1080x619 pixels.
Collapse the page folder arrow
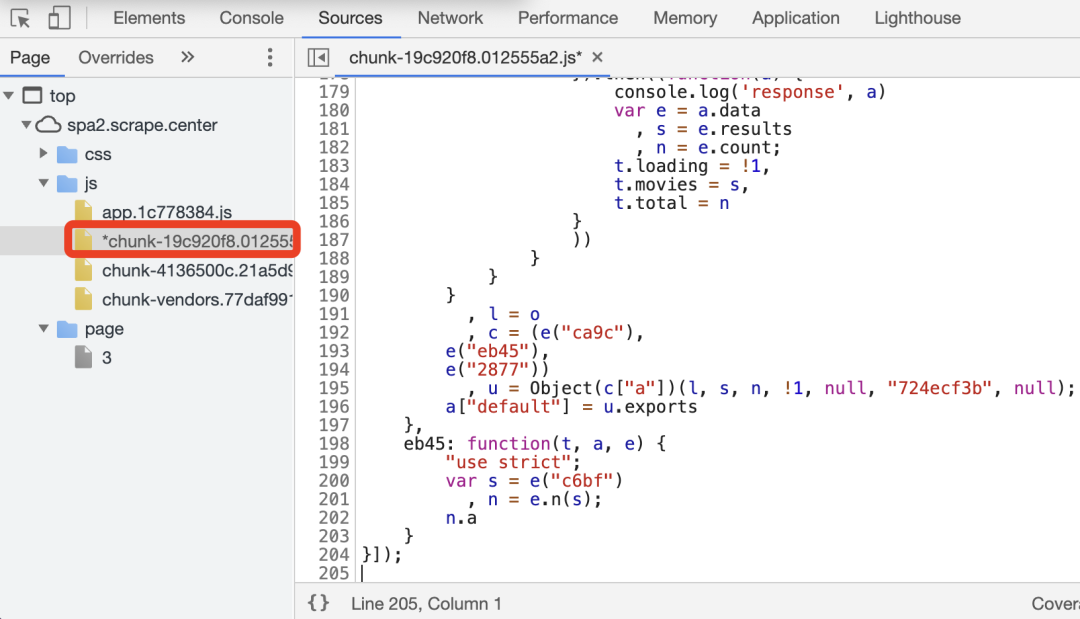click(x=43, y=328)
